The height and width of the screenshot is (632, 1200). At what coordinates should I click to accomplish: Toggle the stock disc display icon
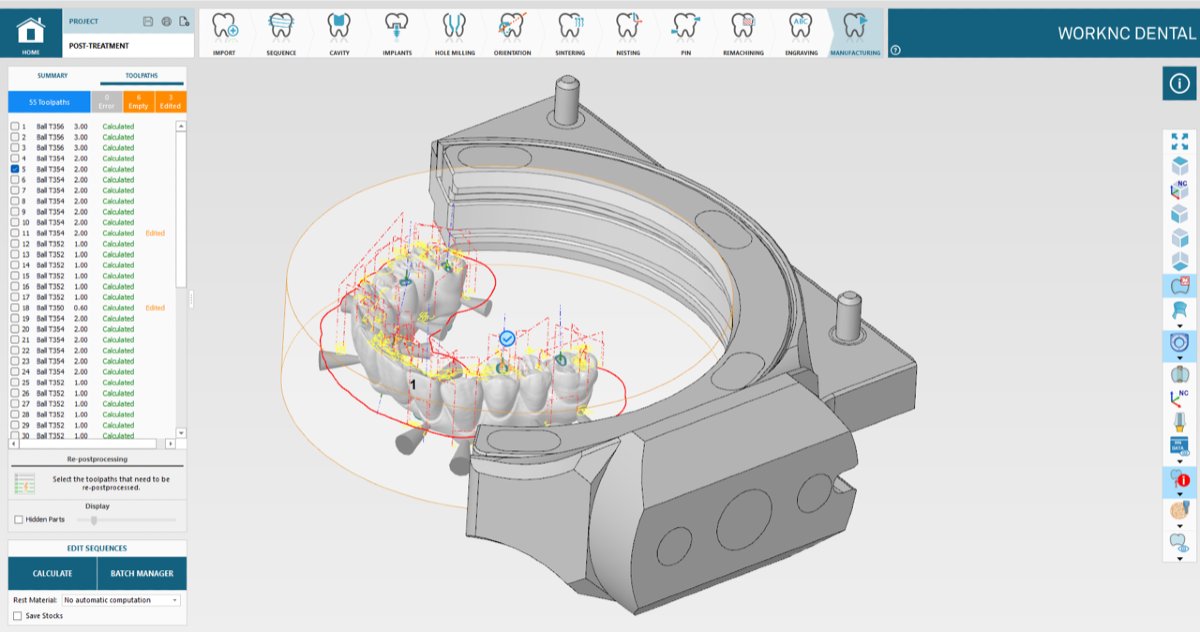1180,344
